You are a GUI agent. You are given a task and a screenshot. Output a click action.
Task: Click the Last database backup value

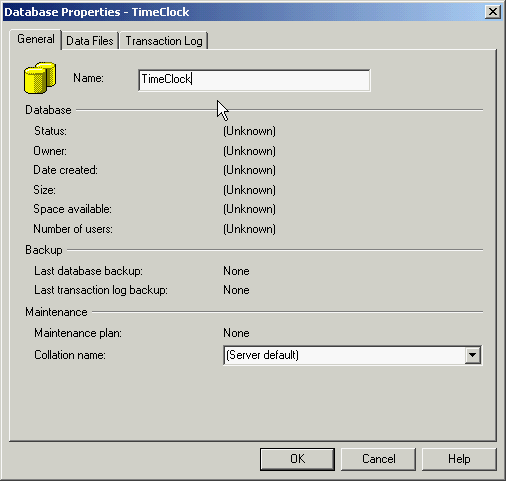(236, 271)
